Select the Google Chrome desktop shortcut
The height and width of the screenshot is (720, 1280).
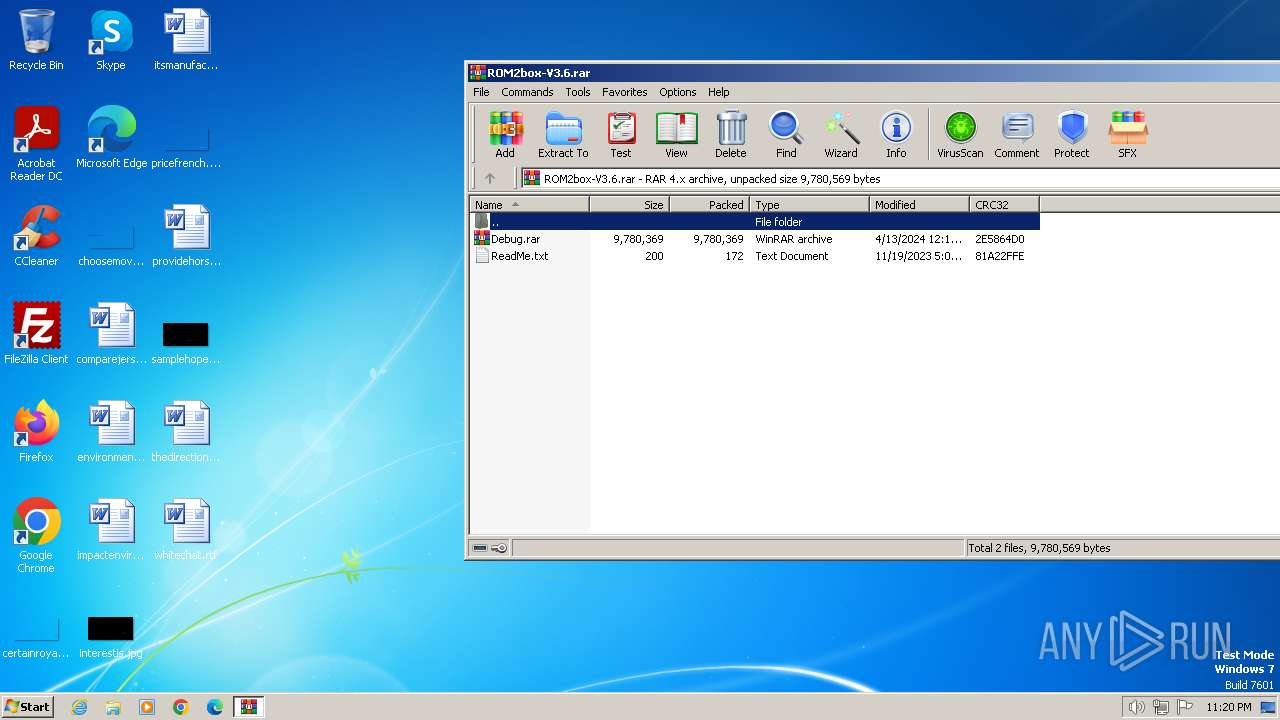[x=36, y=536]
